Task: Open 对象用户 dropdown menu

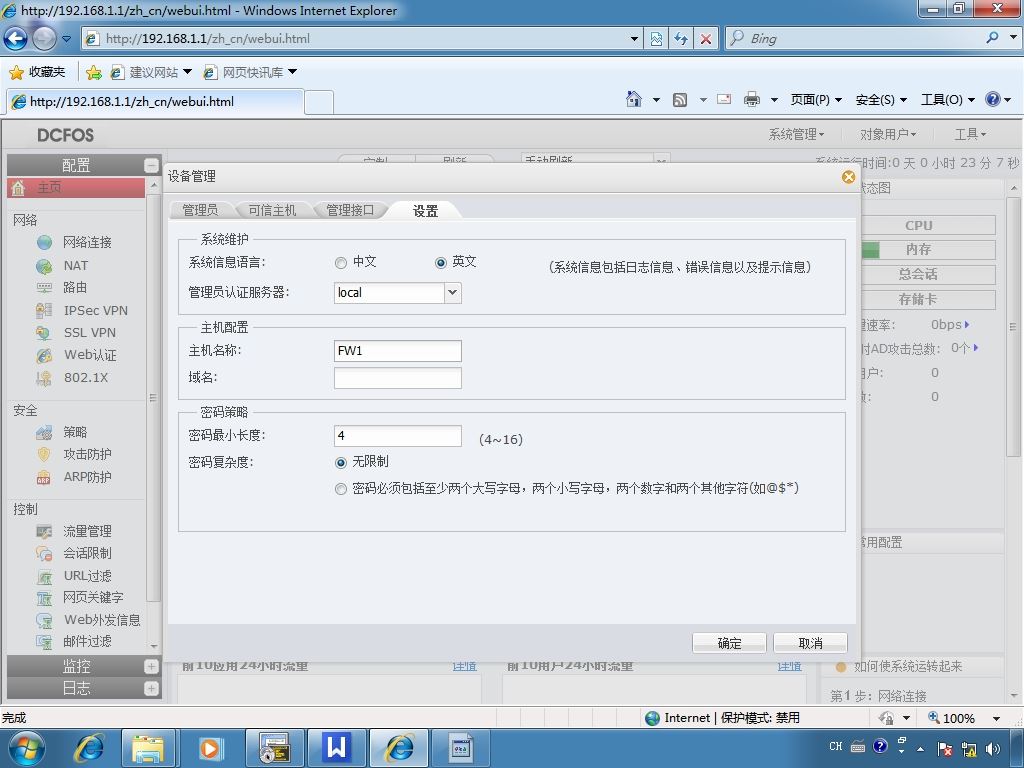Action: [888, 135]
